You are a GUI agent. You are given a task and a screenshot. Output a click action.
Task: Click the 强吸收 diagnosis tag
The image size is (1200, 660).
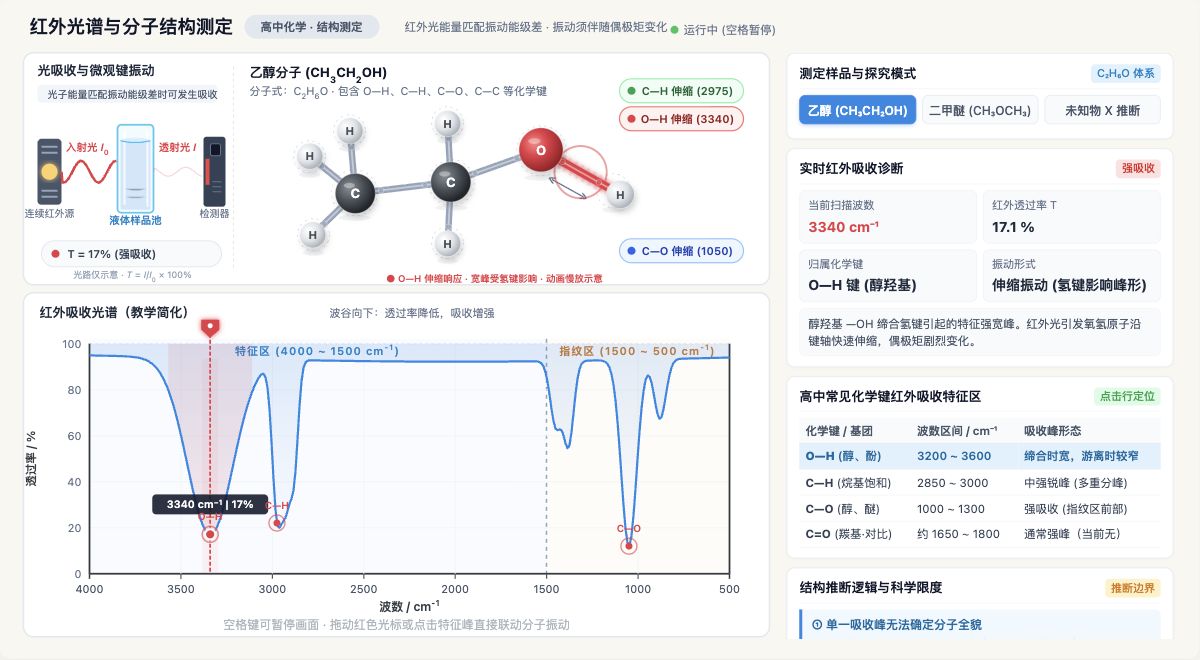1138,169
